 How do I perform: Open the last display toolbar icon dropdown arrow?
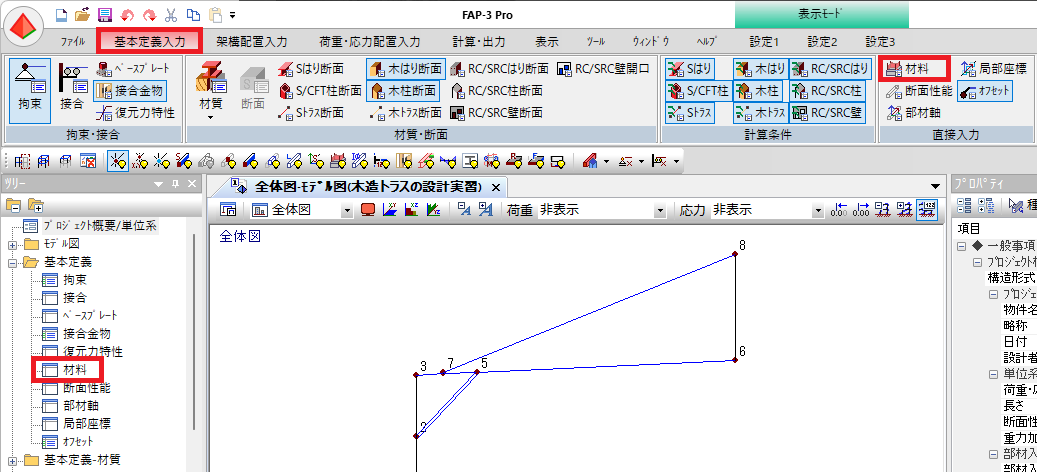click(x=675, y=161)
